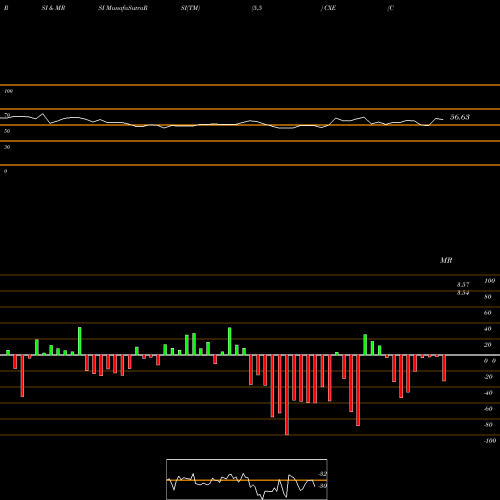
Task: Click the '100' axis label of the bar chart
Action: click(489, 281)
